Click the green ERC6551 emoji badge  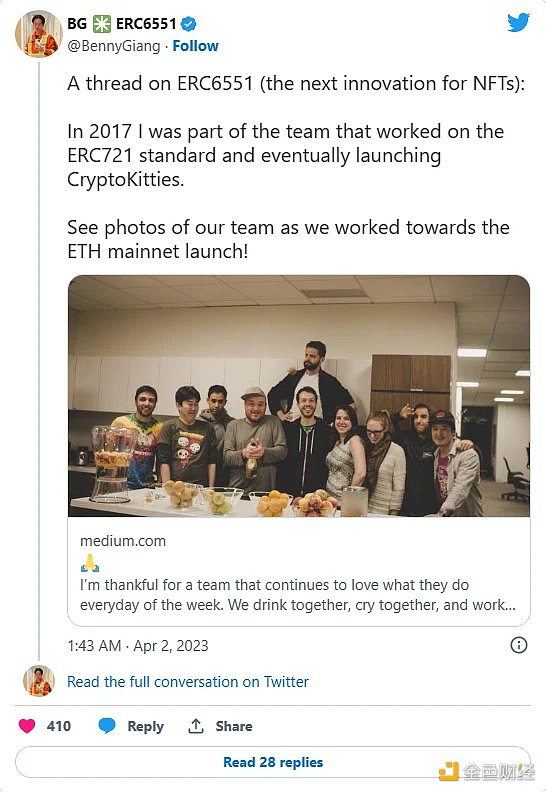click(102, 24)
